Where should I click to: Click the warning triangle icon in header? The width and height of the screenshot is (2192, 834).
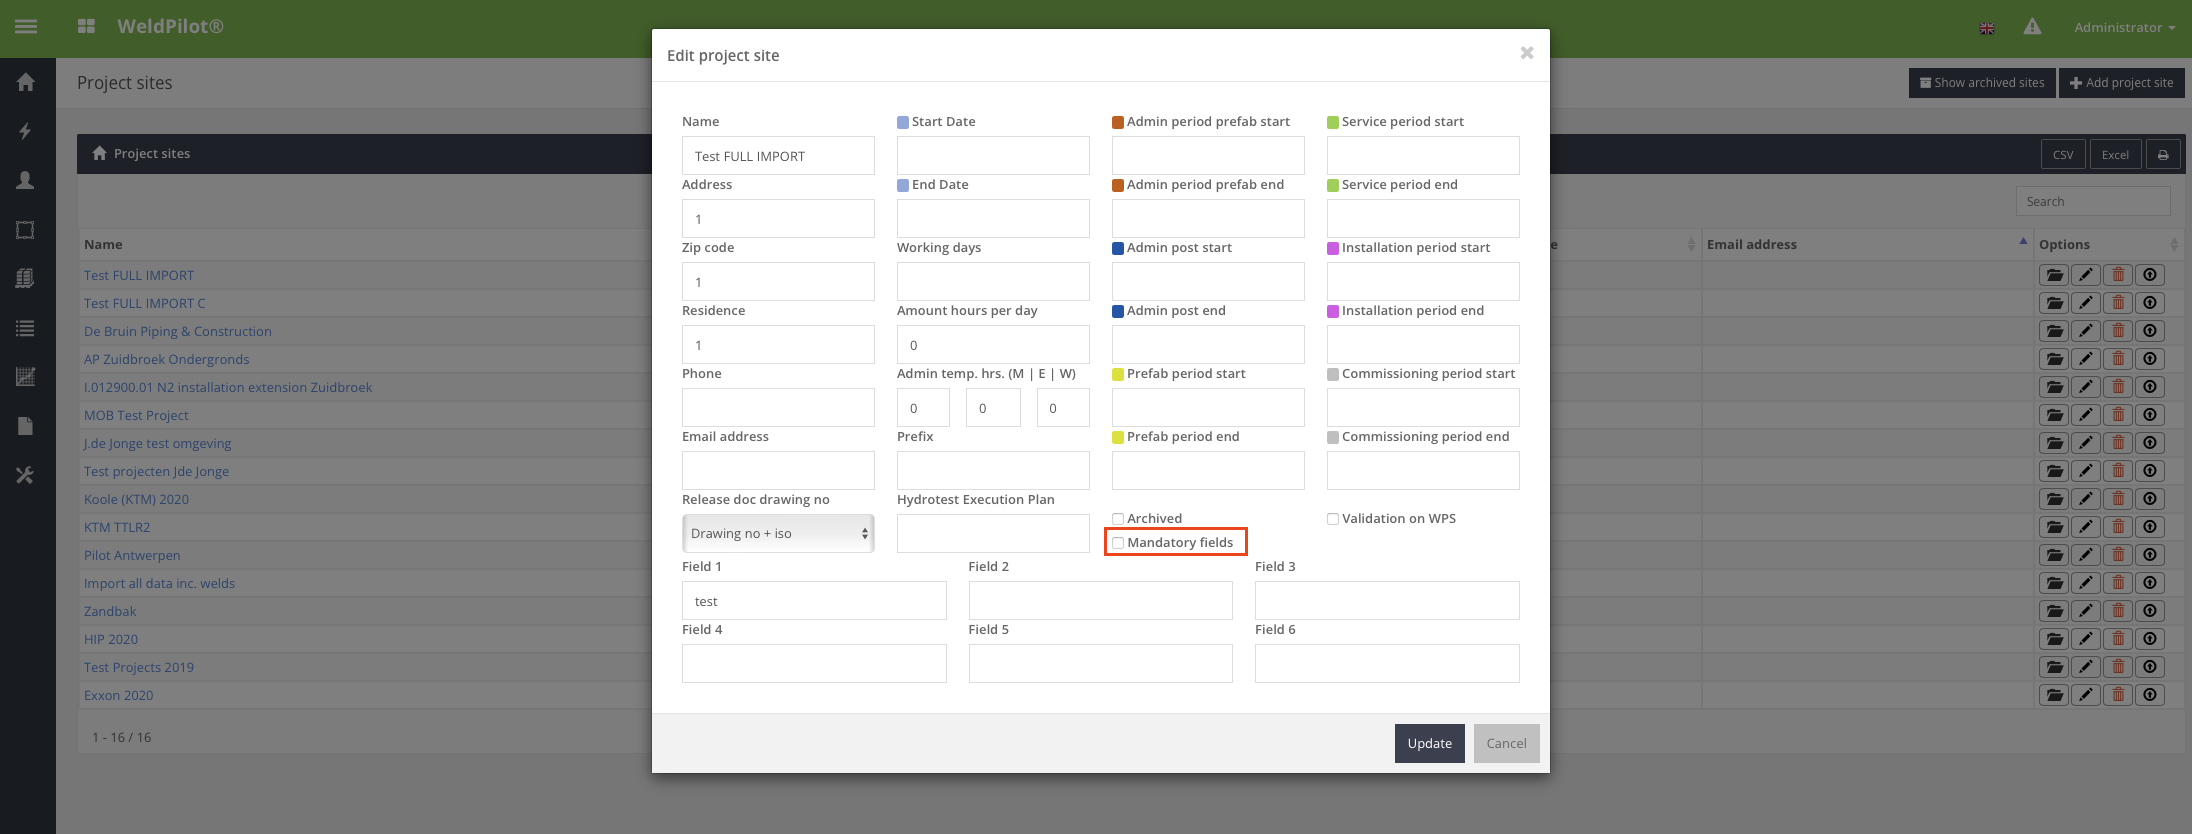pos(2032,27)
